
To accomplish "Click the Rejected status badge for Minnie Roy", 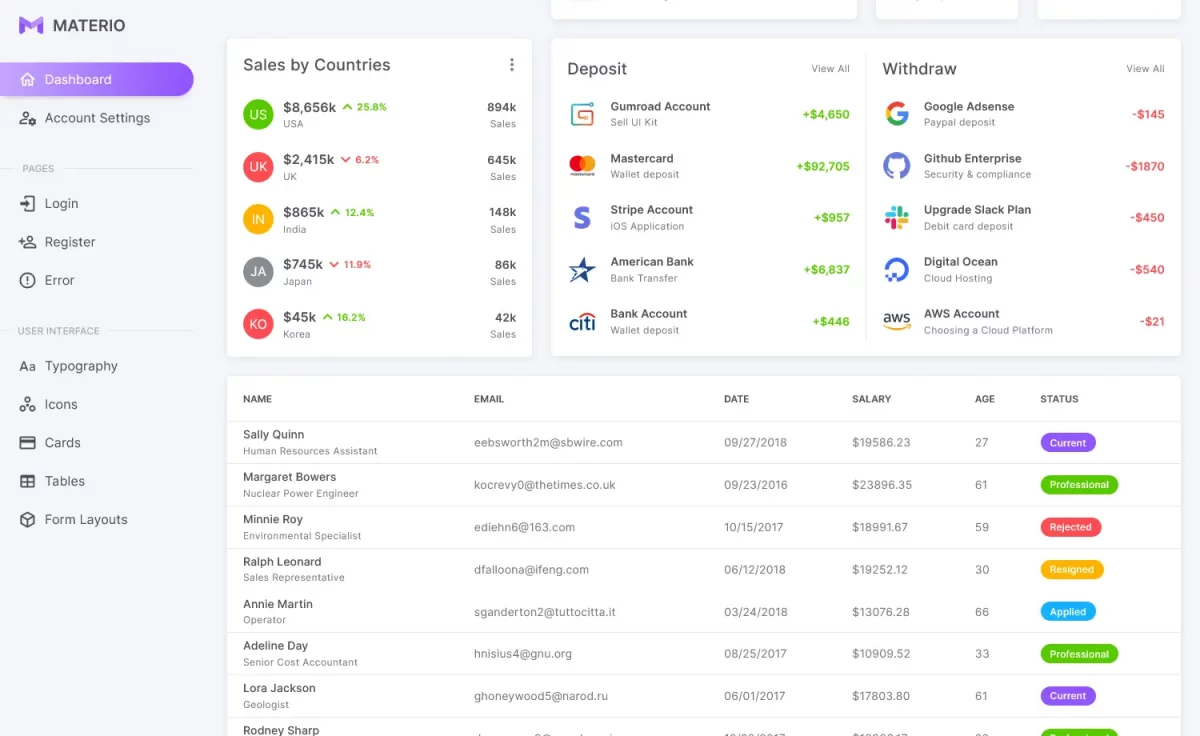I will click(1071, 527).
